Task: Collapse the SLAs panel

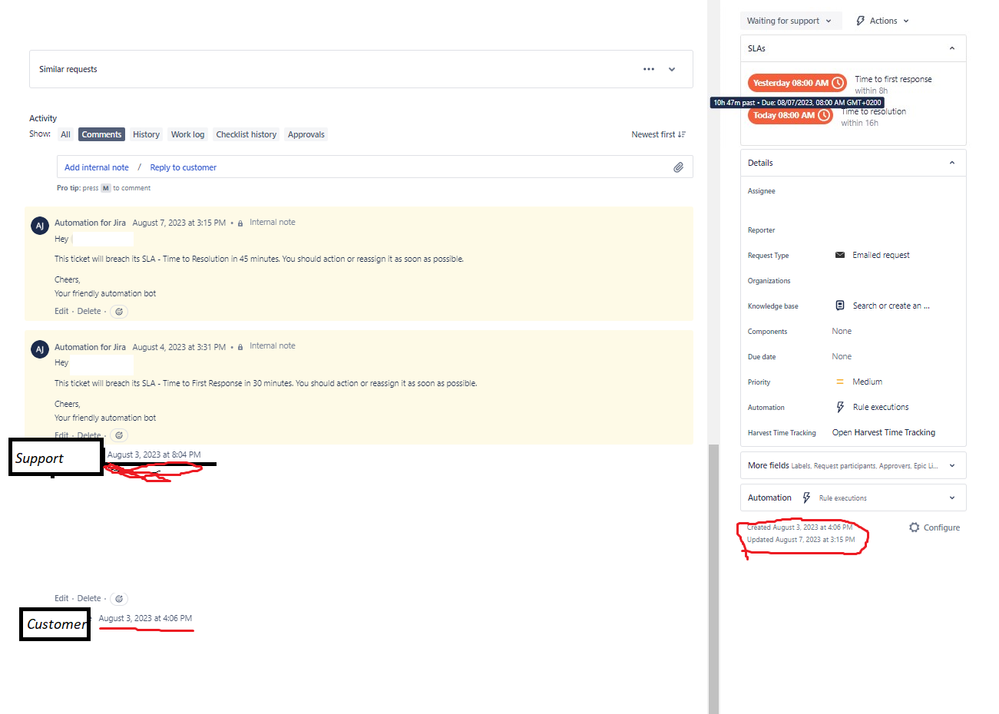Action: point(952,48)
